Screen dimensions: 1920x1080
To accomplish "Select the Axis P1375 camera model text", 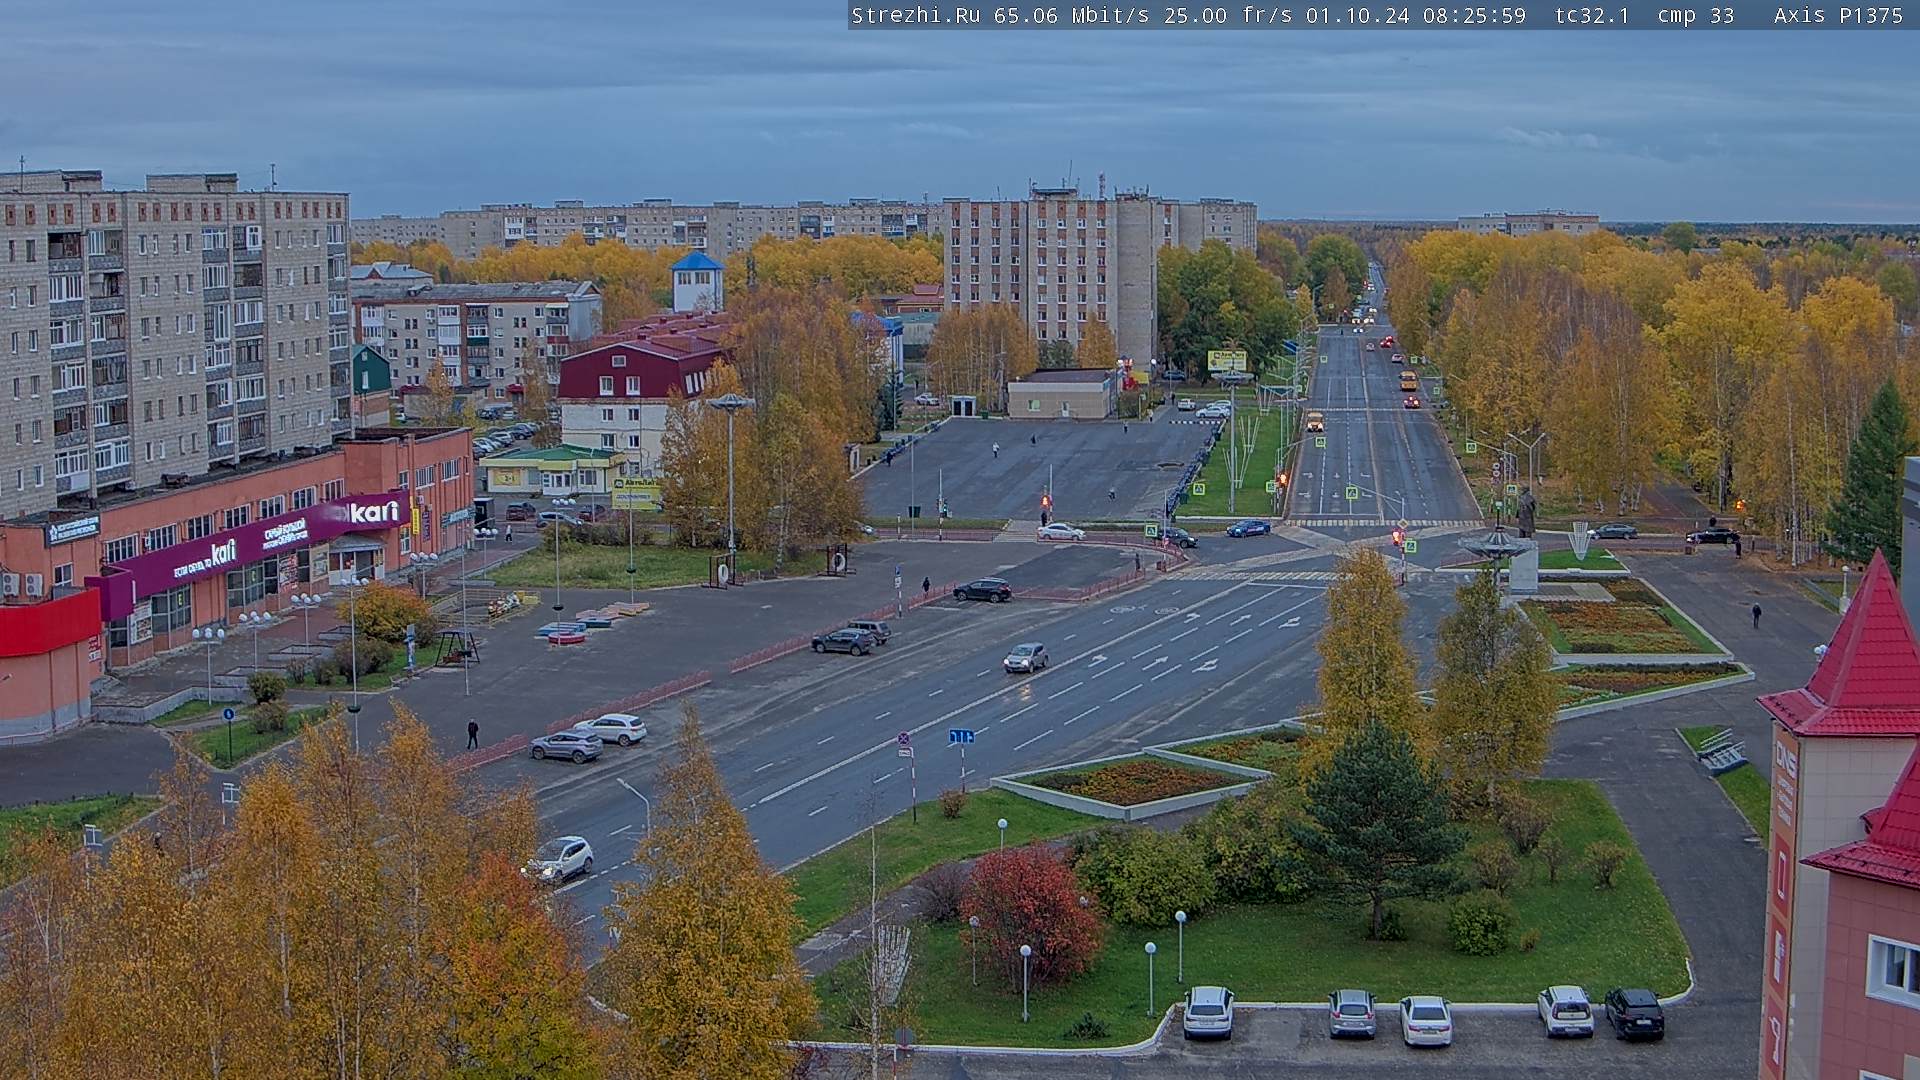I will 1838,15.
